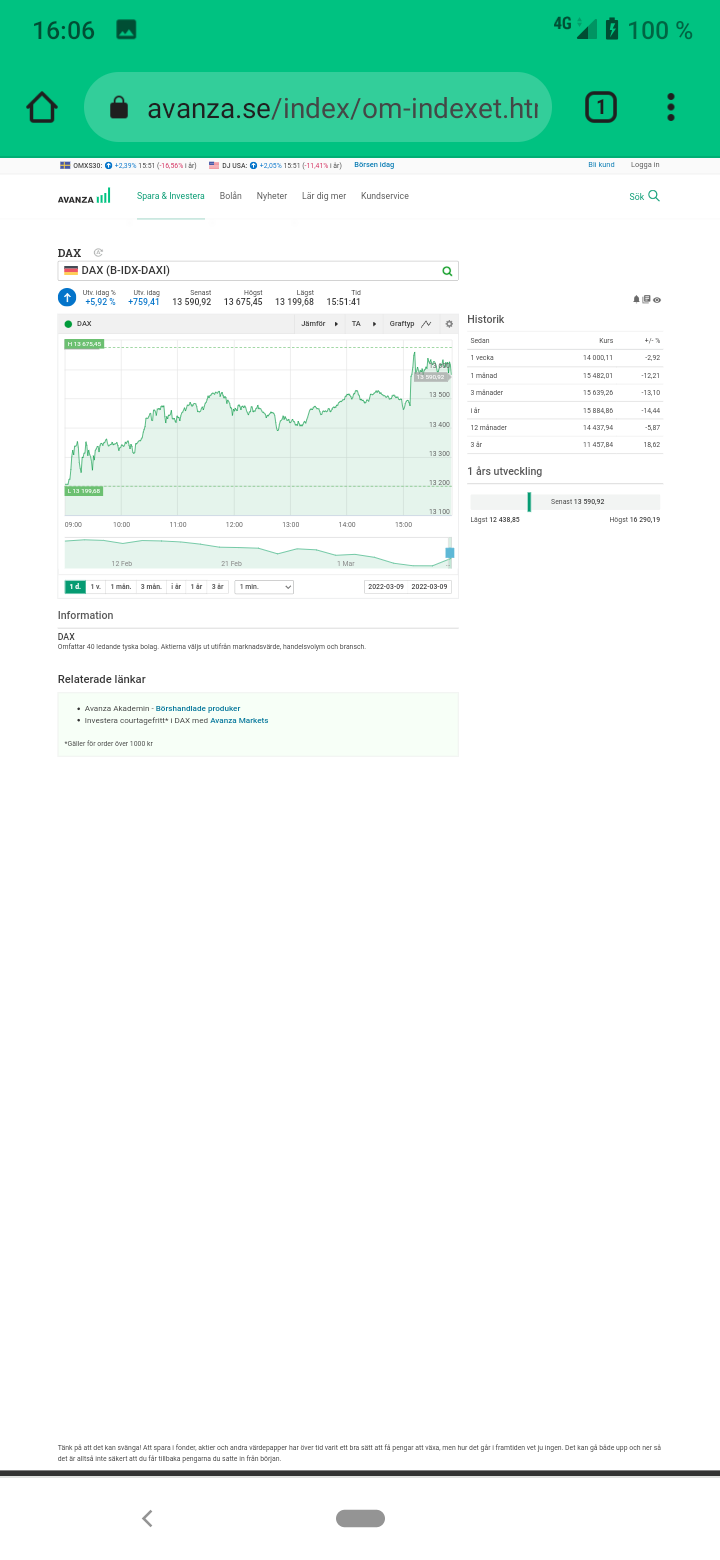Select the 3 år time range

point(217,587)
